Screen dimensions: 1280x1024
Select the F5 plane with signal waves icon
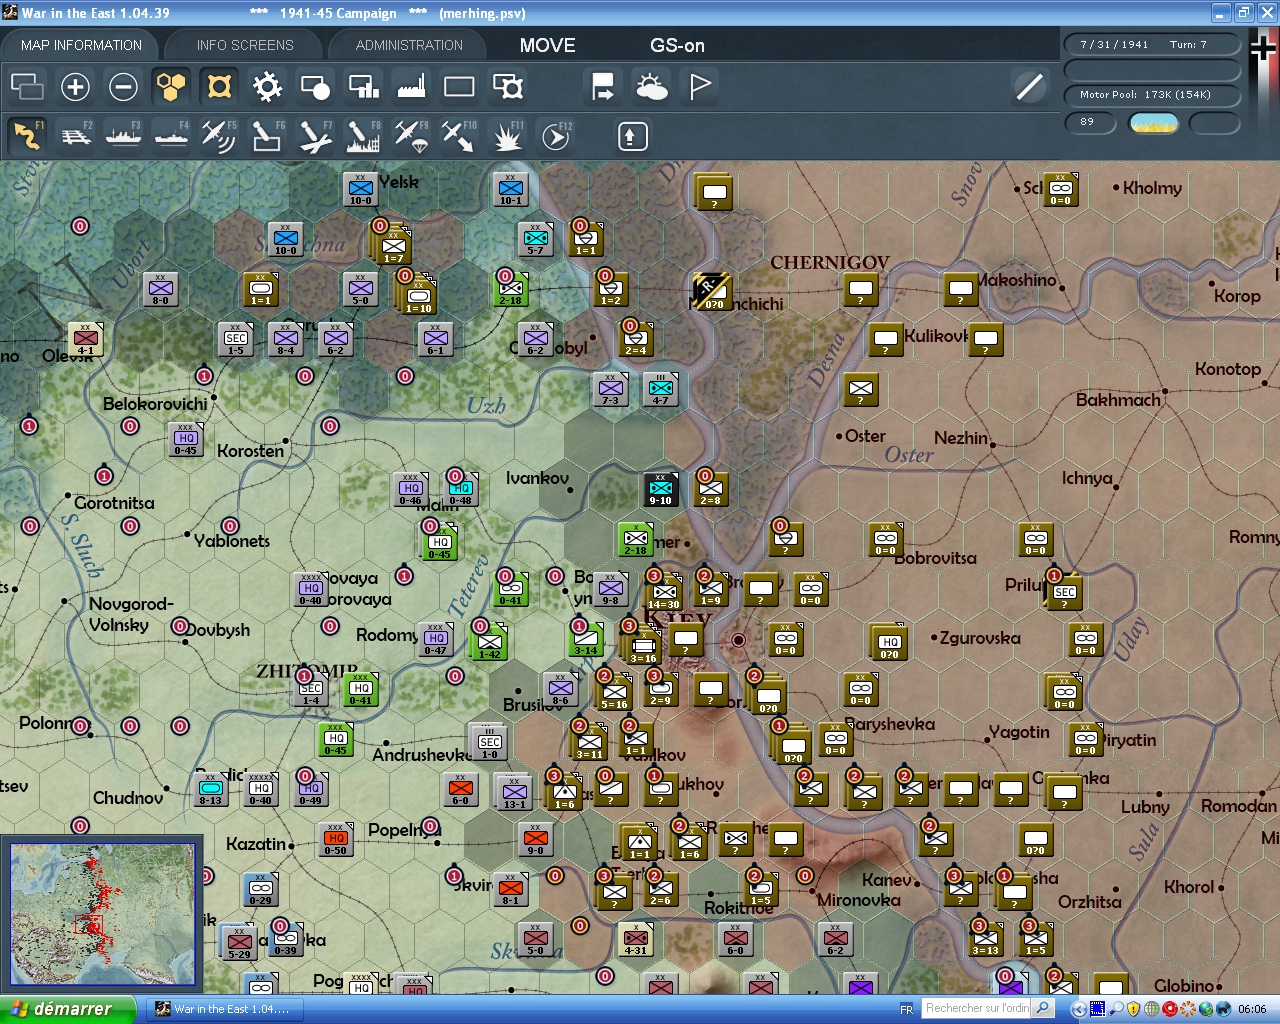click(x=219, y=135)
